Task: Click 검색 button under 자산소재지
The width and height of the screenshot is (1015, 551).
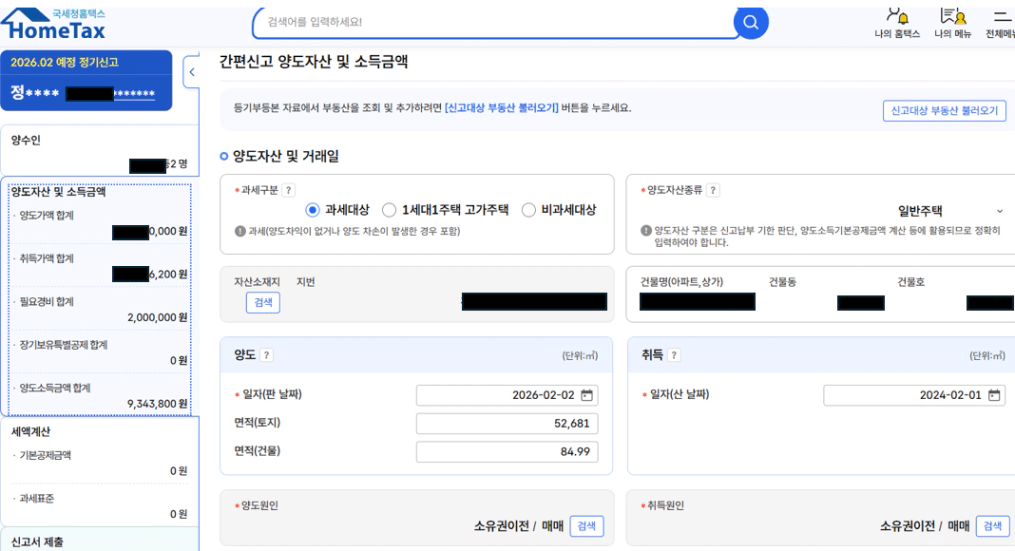Action: click(263, 302)
